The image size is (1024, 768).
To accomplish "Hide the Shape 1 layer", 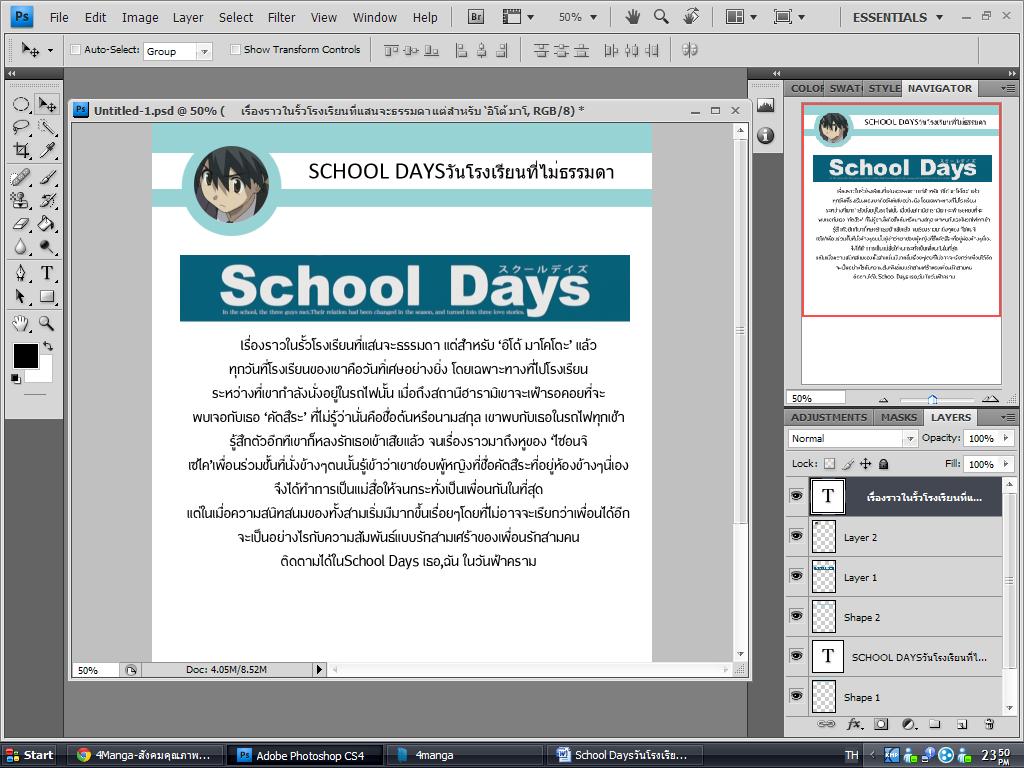I will 797,696.
